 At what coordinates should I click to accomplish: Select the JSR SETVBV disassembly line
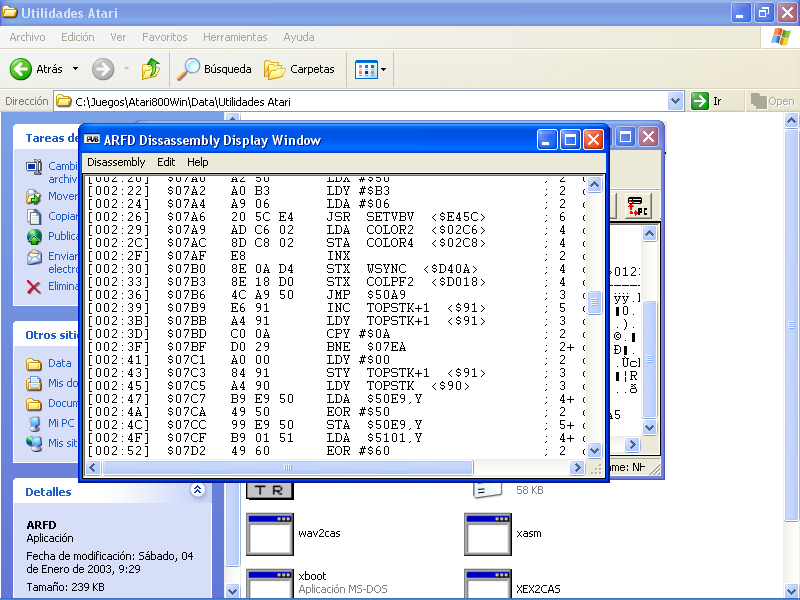click(x=335, y=217)
